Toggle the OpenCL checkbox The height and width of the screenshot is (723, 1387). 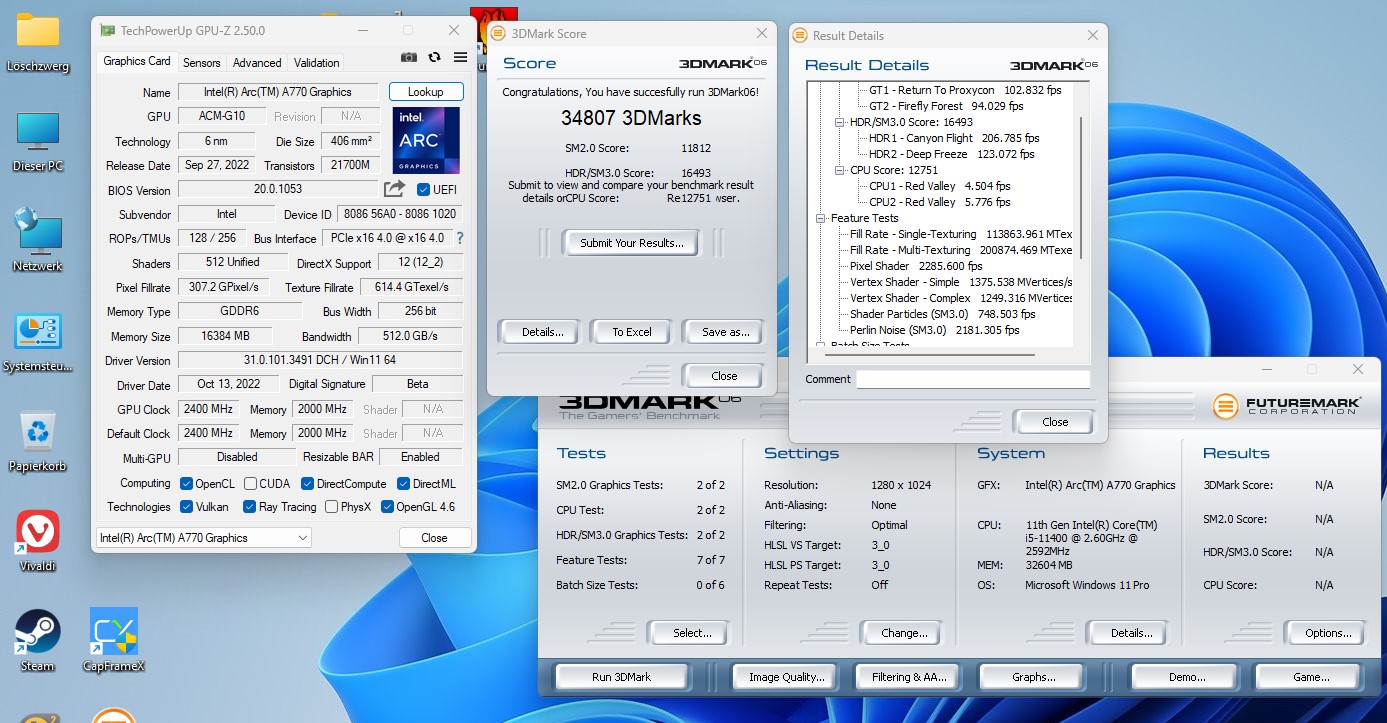tap(186, 483)
